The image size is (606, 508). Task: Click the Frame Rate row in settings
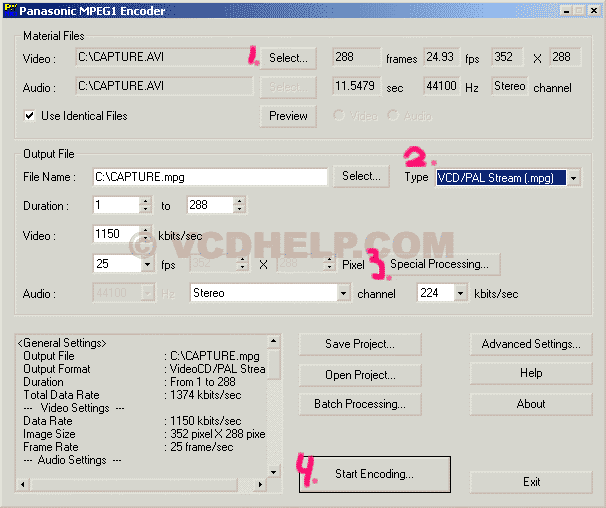click(x=128, y=447)
